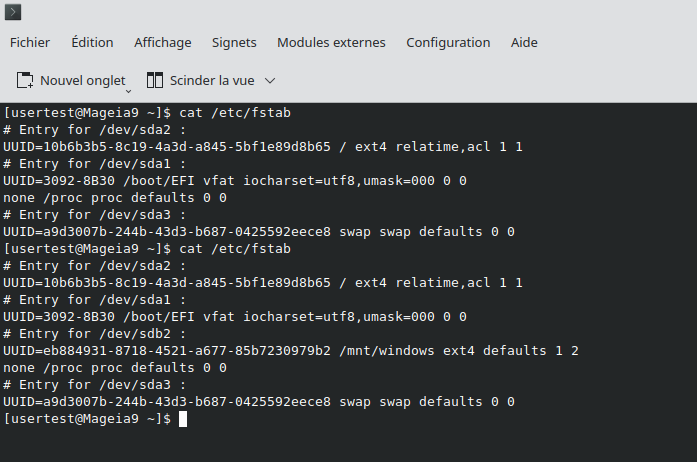Image resolution: width=697 pixels, height=462 pixels.
Task: Open the Configuration menu
Action: (448, 43)
